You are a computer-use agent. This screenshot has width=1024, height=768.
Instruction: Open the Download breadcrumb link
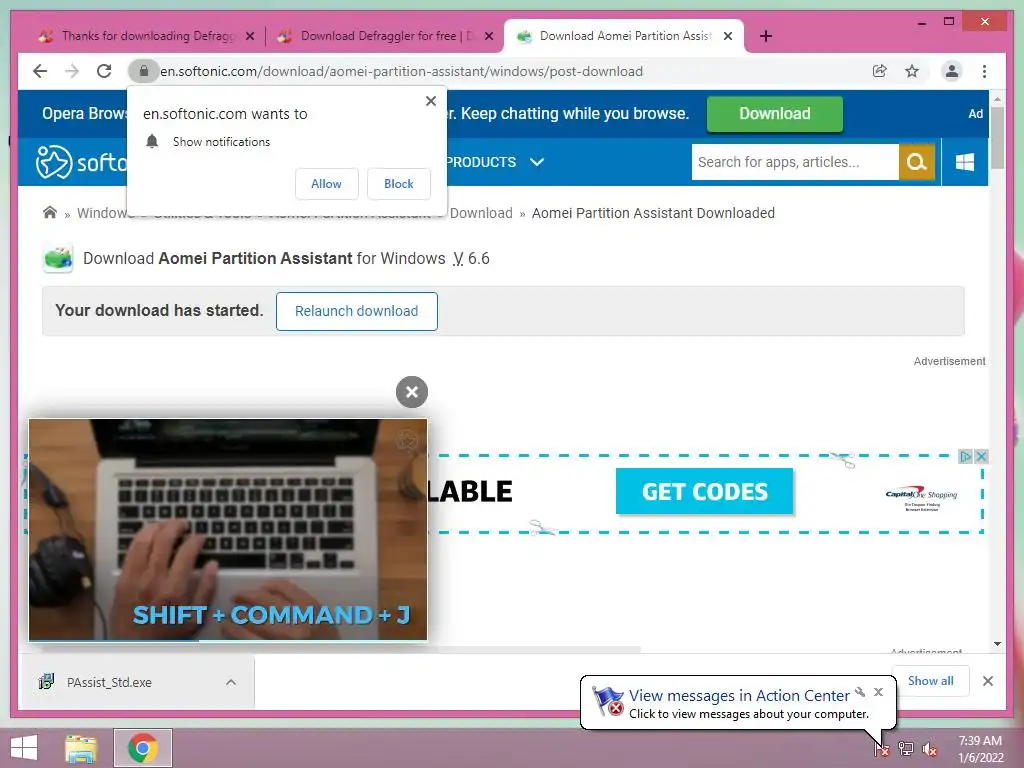pyautogui.click(x=481, y=213)
